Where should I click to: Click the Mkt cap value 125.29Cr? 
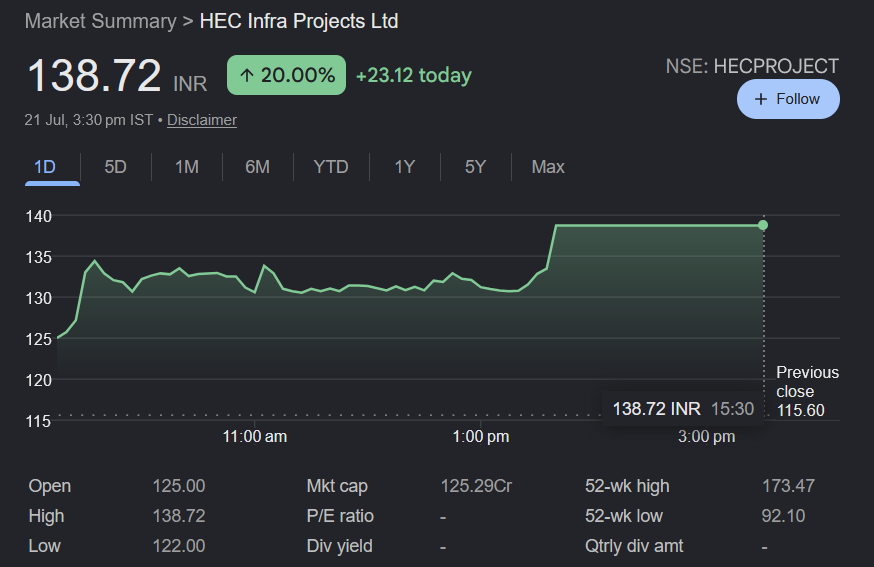coord(476,486)
